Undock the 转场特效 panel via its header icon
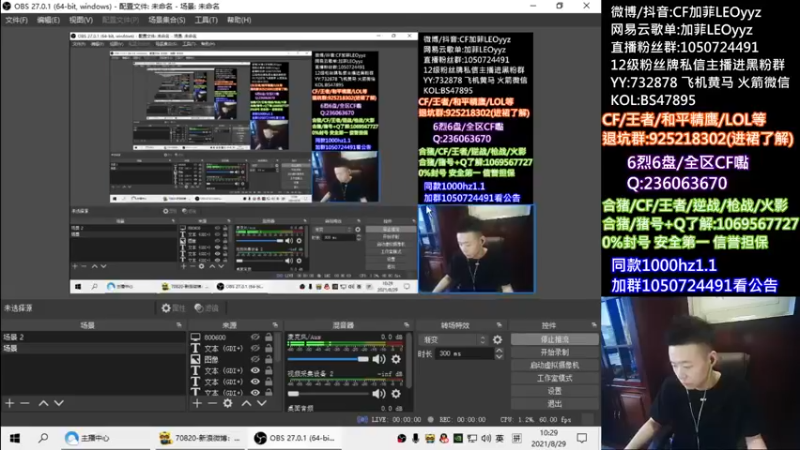Image resolution: width=800 pixels, height=450 pixels. coord(499,324)
